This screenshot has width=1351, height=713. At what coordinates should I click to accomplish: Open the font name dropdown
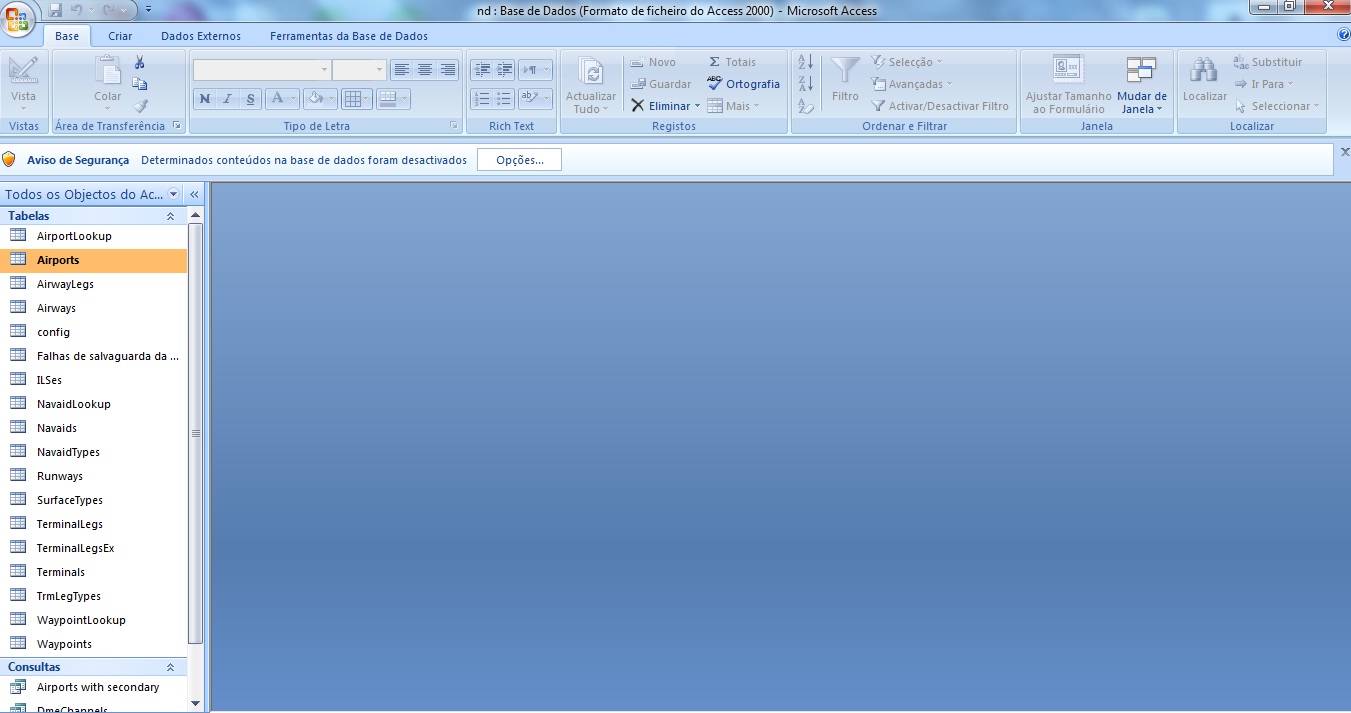324,70
